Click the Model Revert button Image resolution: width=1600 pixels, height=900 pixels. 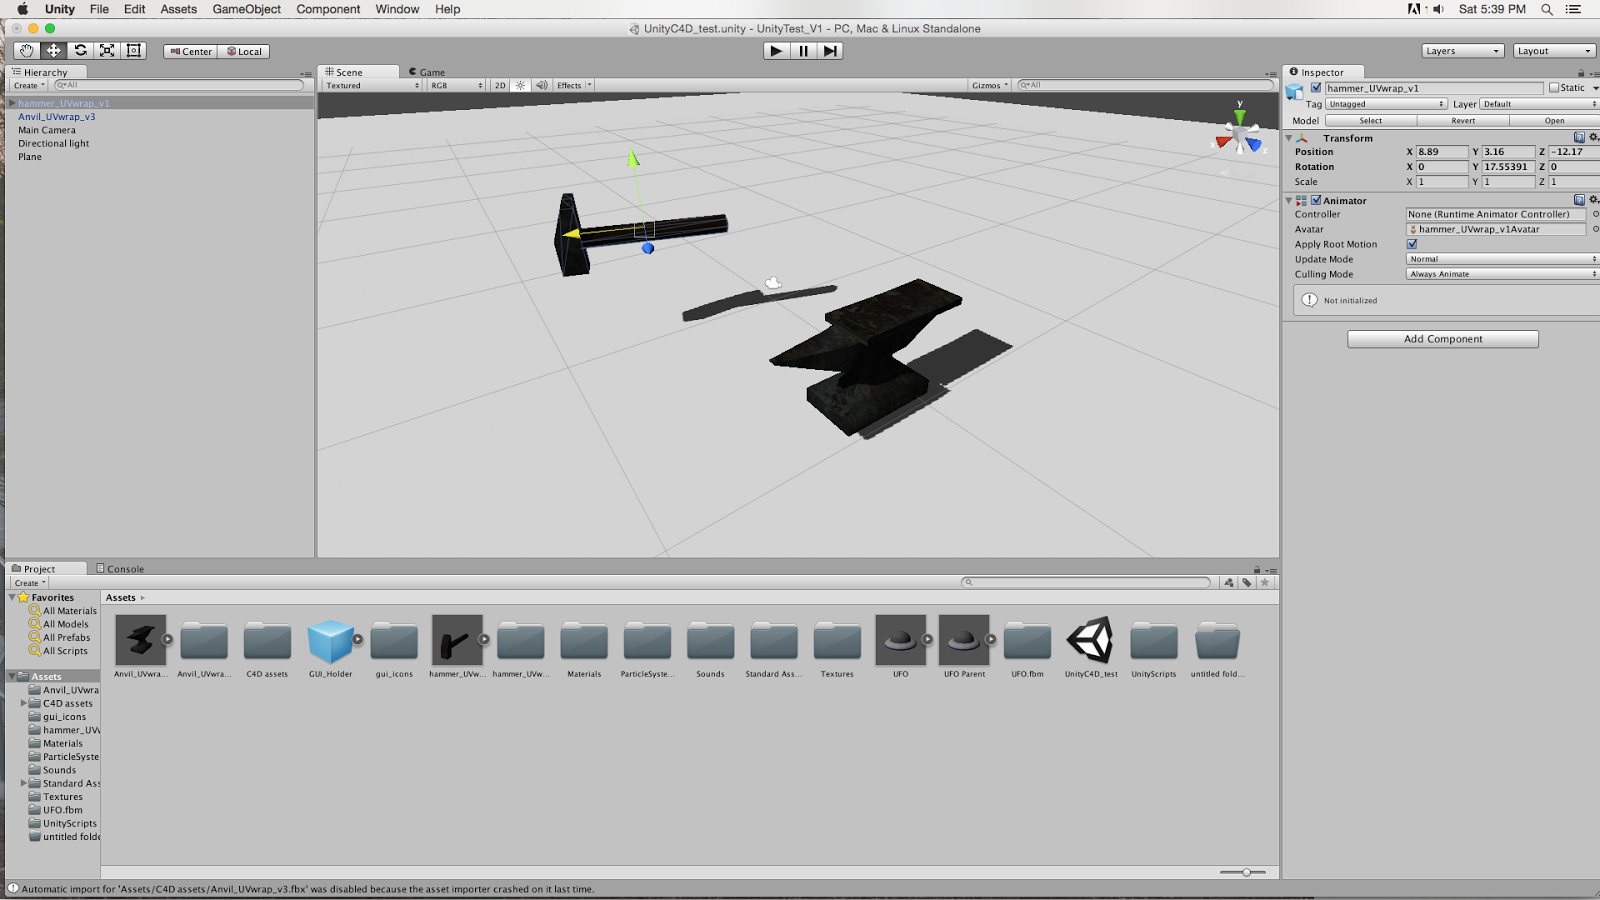1463,121
